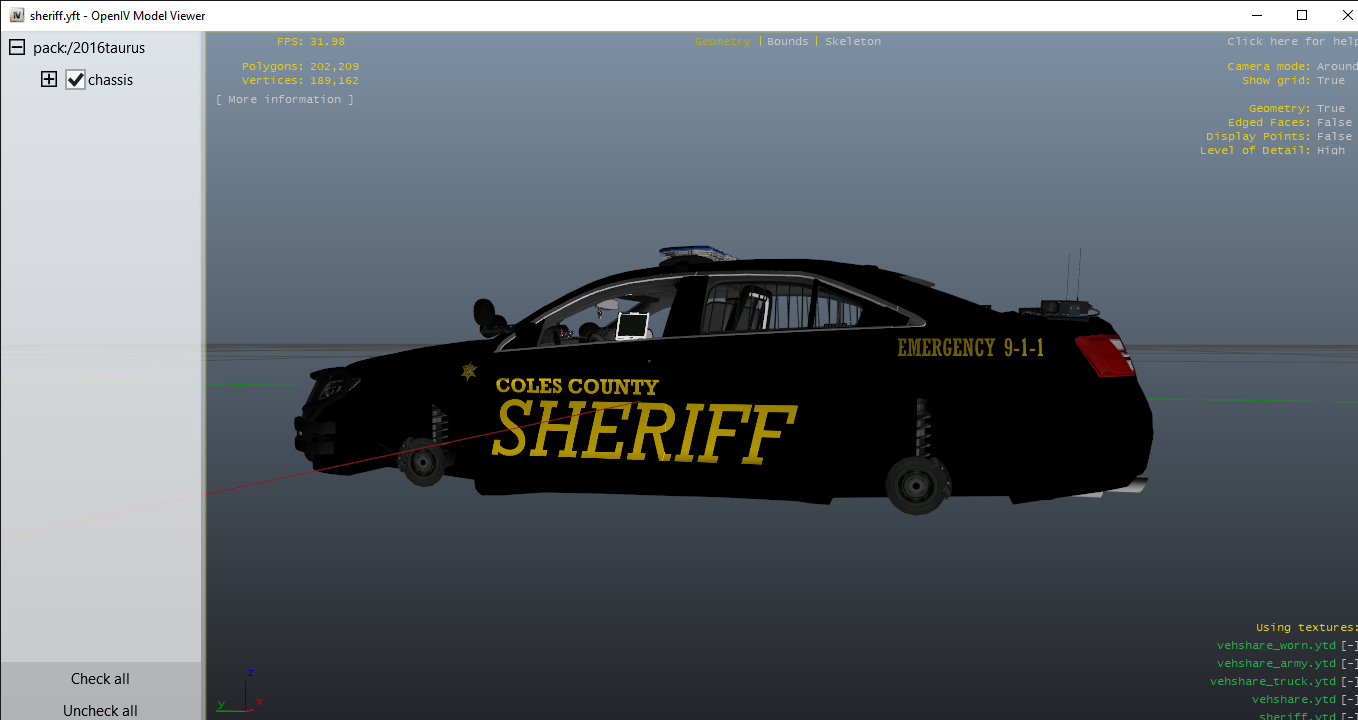Click the OpenIV icon in title bar

16,16
